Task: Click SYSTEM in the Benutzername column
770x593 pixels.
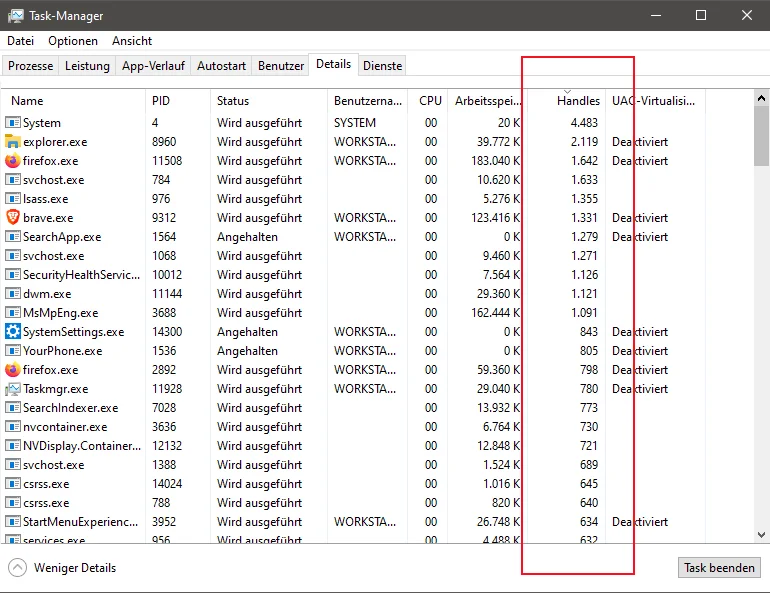Action: point(355,122)
